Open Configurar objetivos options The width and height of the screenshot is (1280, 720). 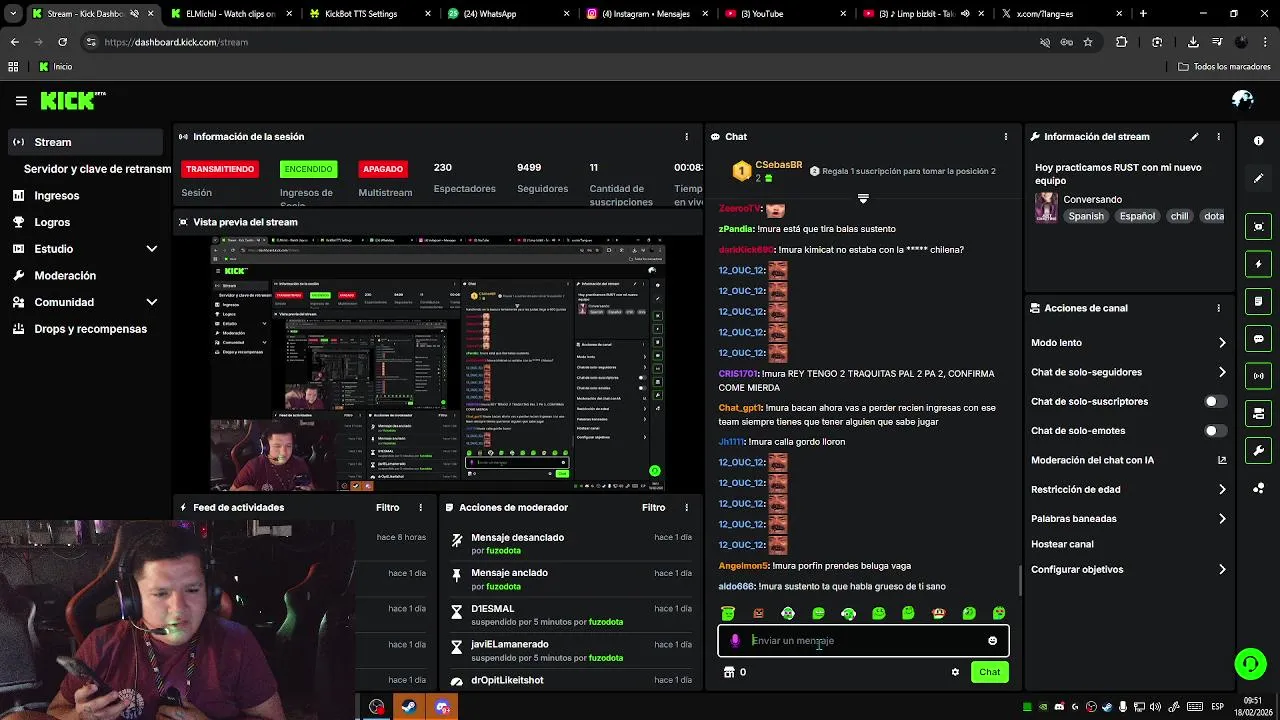(1128, 569)
